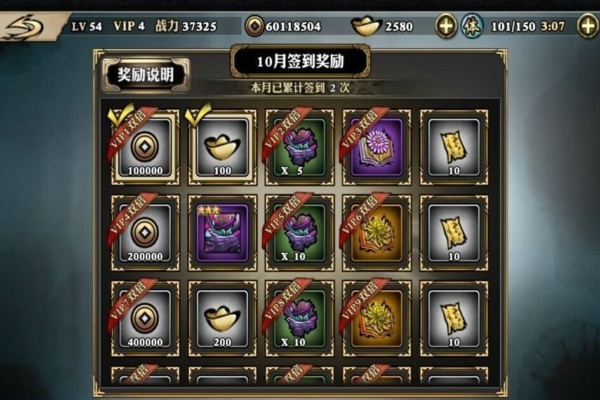
Task: Click the plus button next to gold ingot count
Action: 446,26
